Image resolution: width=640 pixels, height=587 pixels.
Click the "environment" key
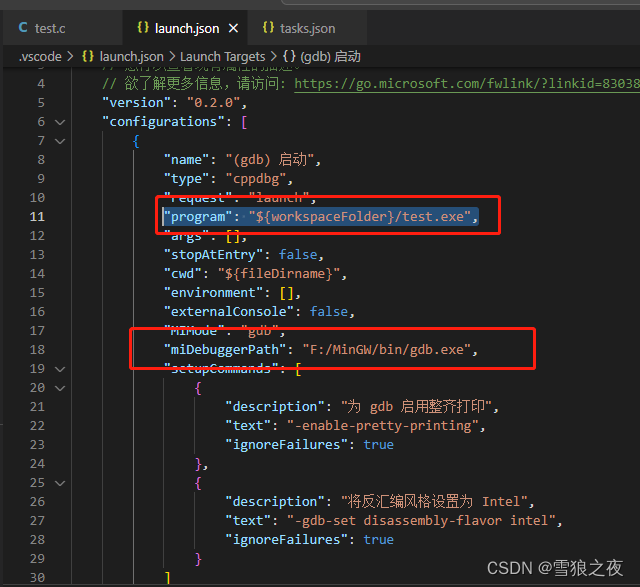[x=213, y=293]
